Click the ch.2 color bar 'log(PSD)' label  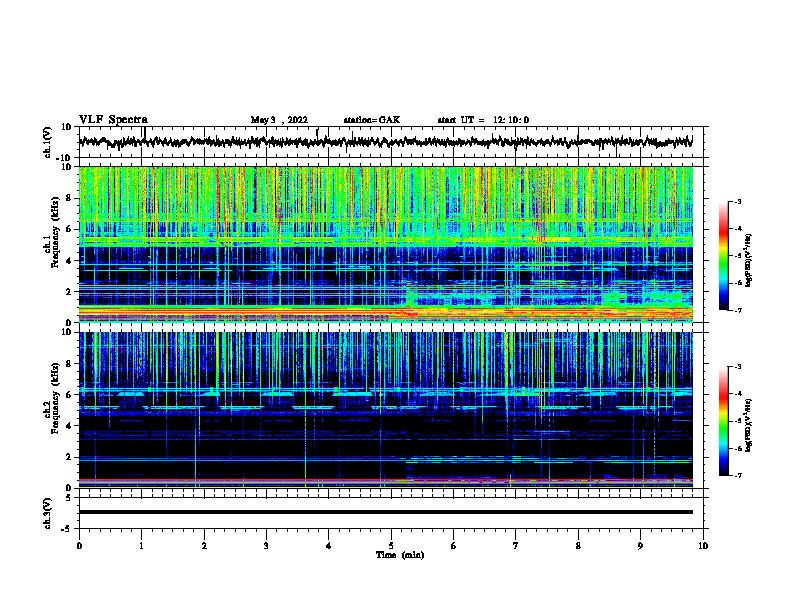tap(748, 425)
